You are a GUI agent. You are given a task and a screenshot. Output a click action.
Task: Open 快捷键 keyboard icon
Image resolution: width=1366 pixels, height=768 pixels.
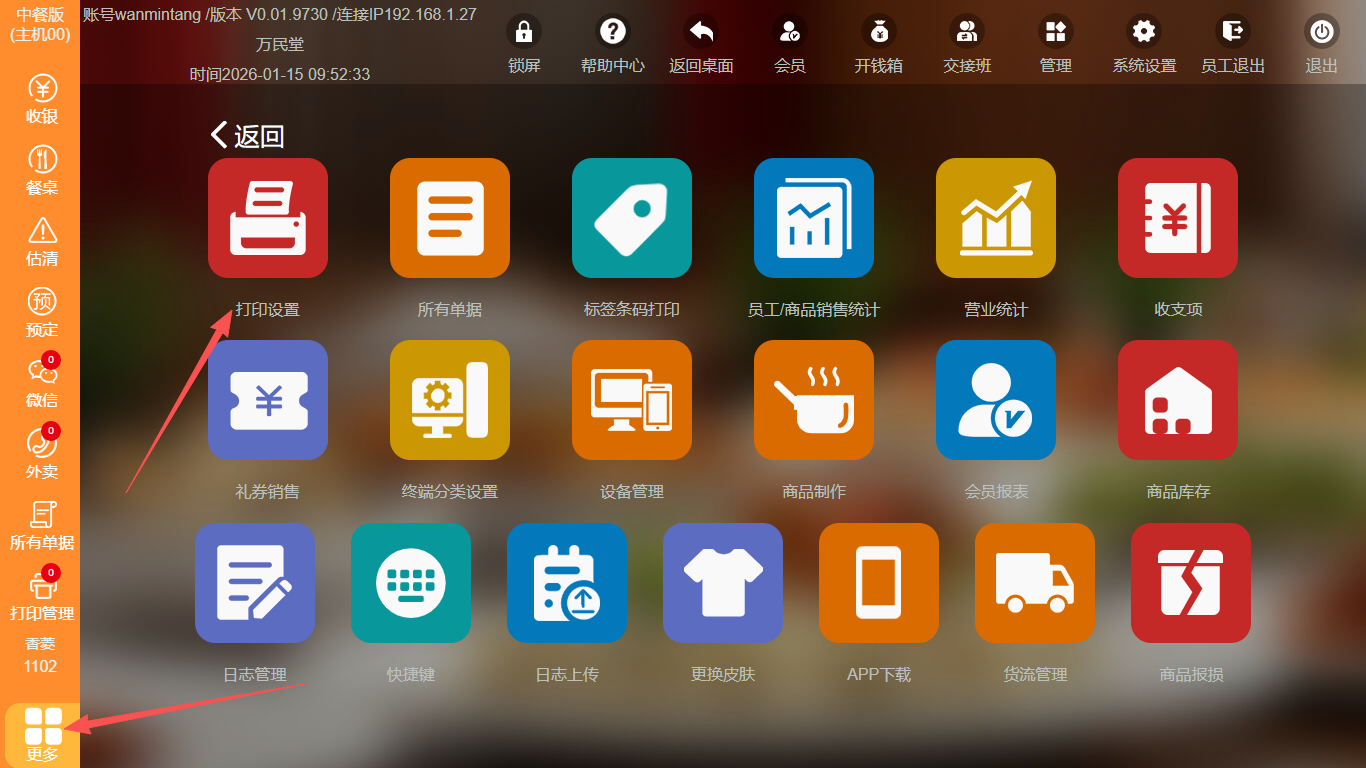click(x=411, y=583)
